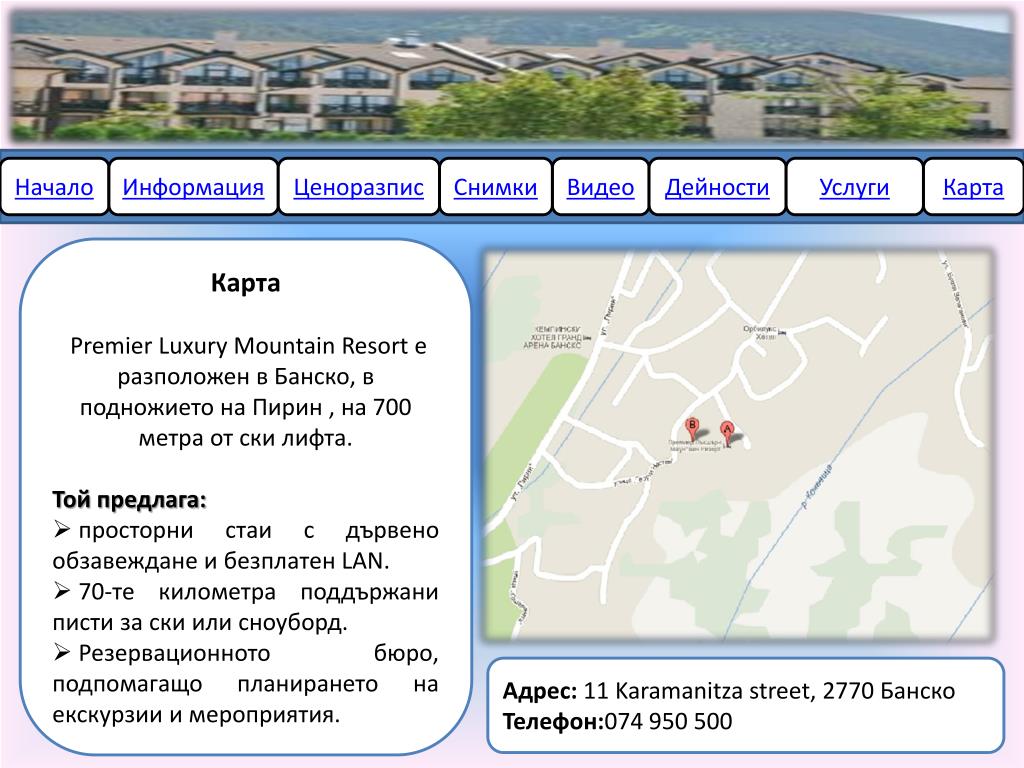This screenshot has width=1024, height=768.
Task: Open the Видео link
Action: pos(601,187)
